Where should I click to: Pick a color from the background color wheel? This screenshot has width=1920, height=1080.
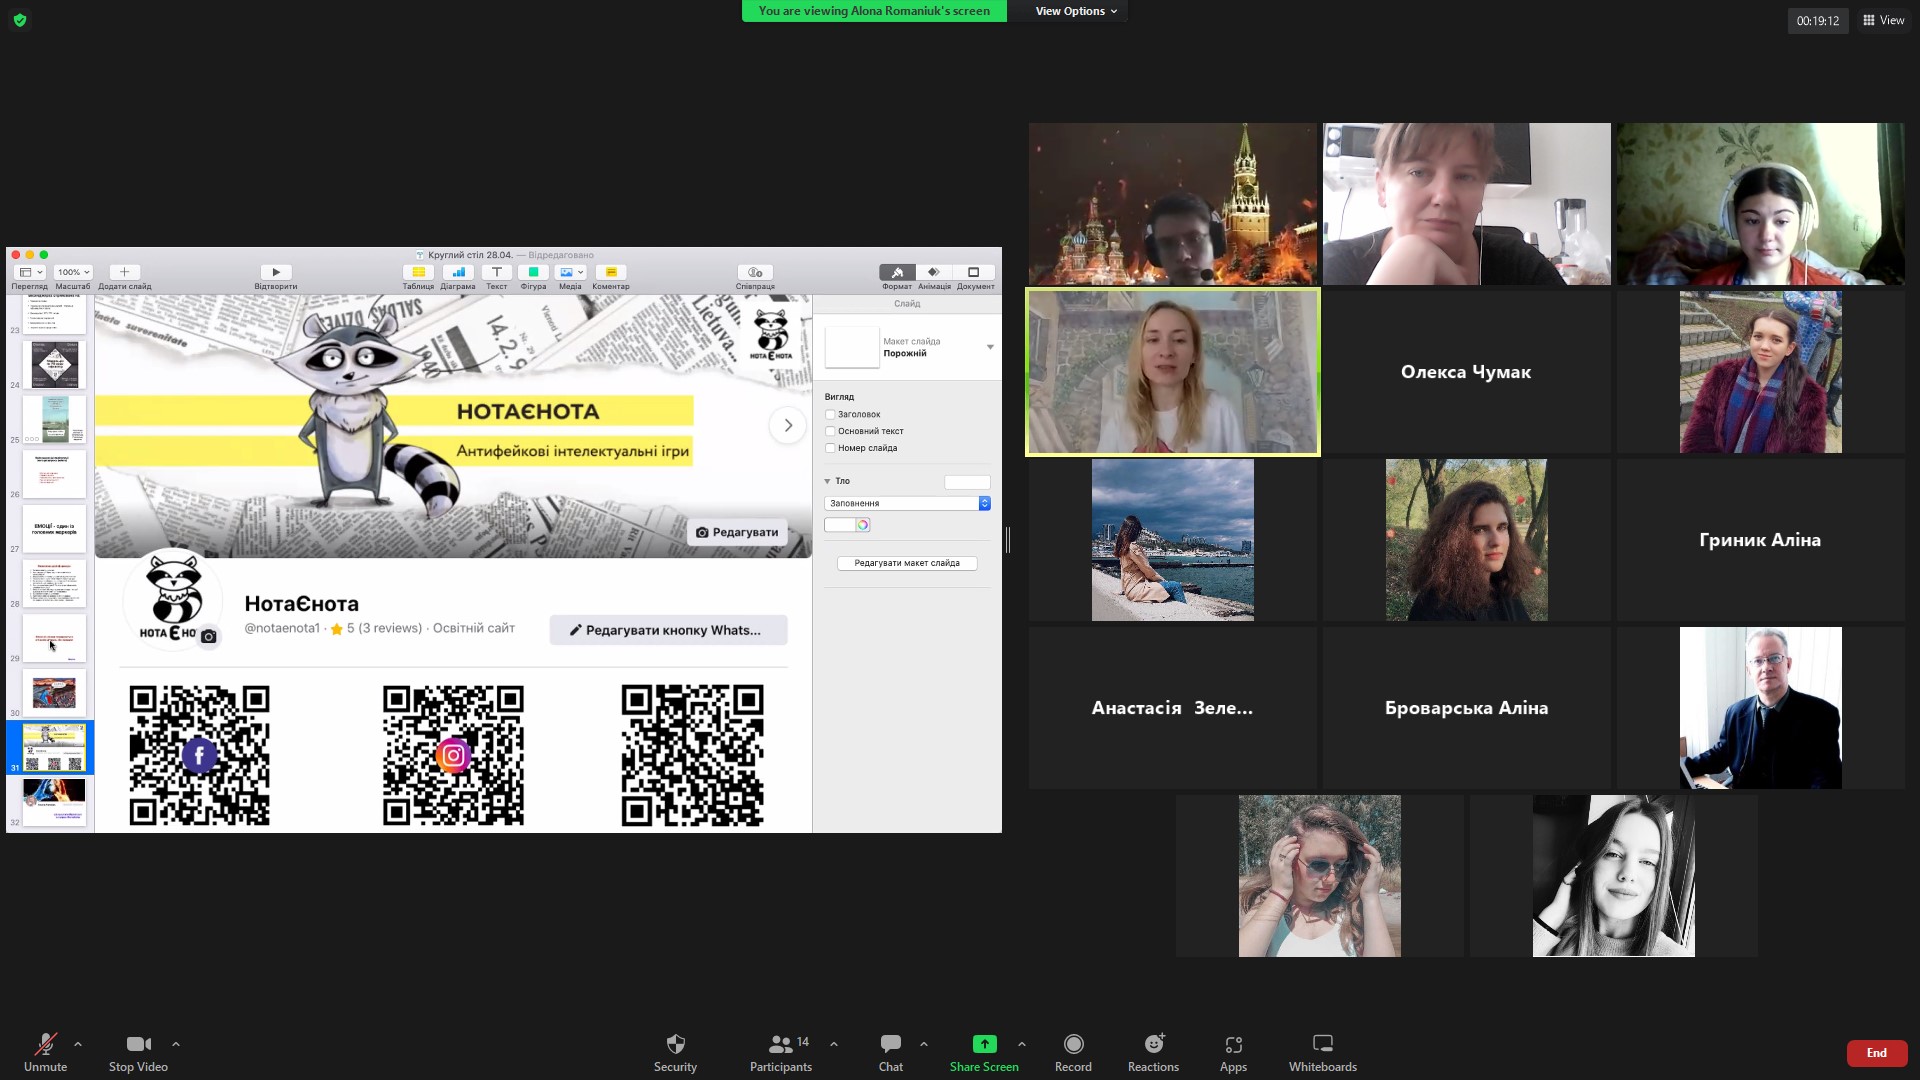(x=862, y=525)
